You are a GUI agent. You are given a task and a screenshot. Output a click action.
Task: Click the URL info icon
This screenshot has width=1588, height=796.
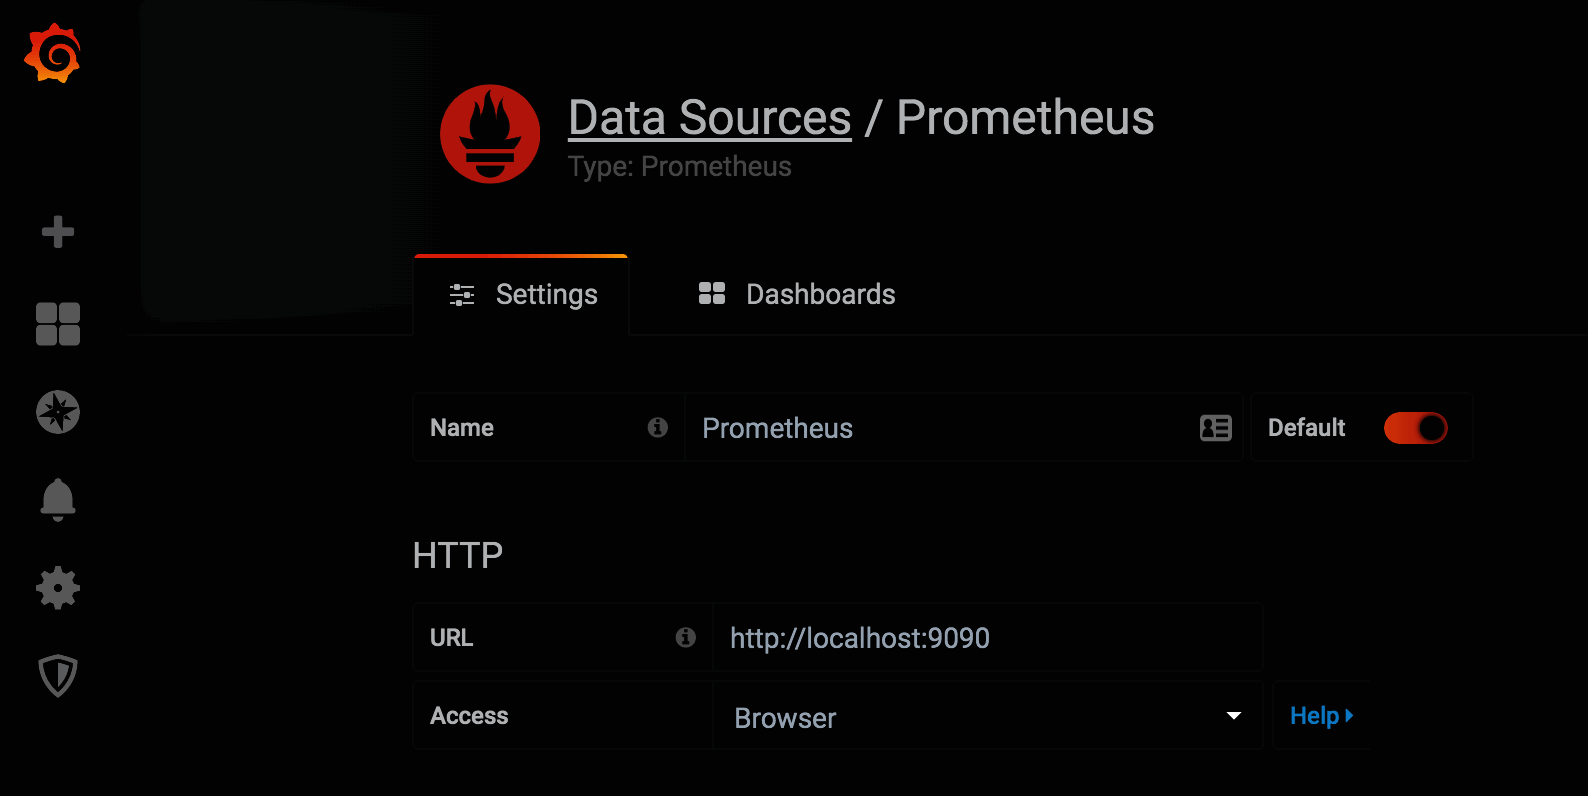coord(687,637)
